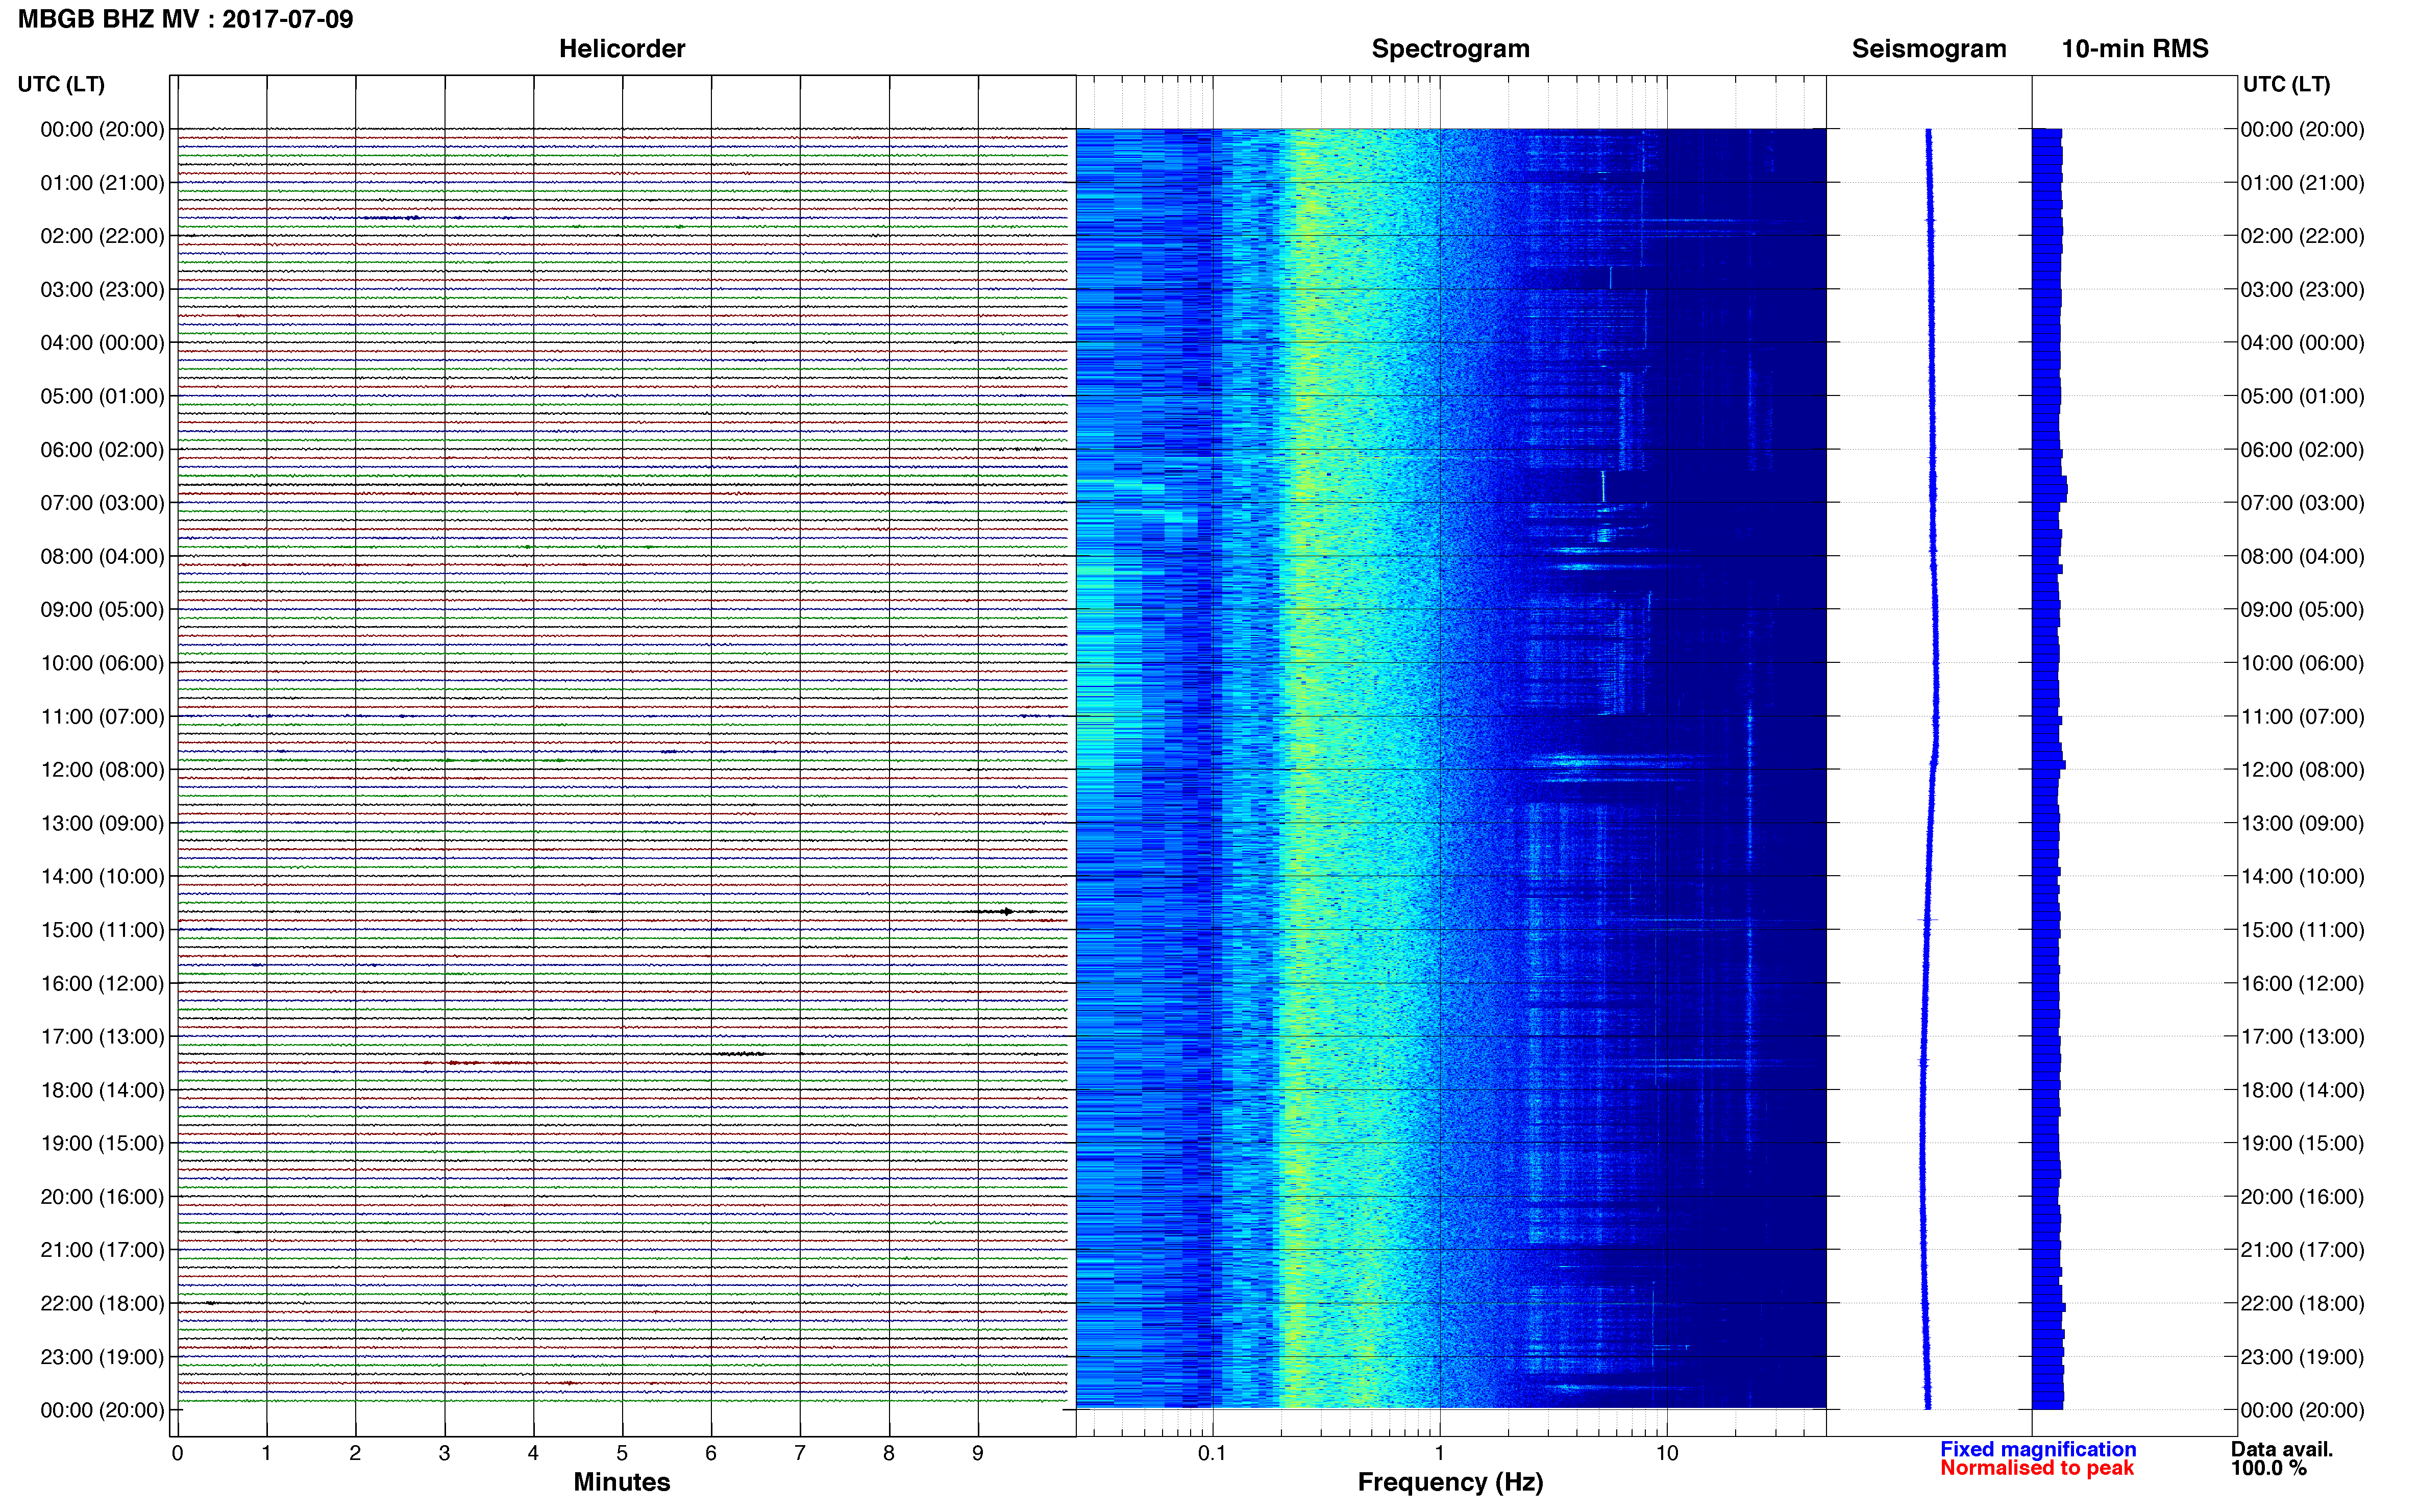Click the red 'Normalised to peak' legend text

pos(2037,1468)
